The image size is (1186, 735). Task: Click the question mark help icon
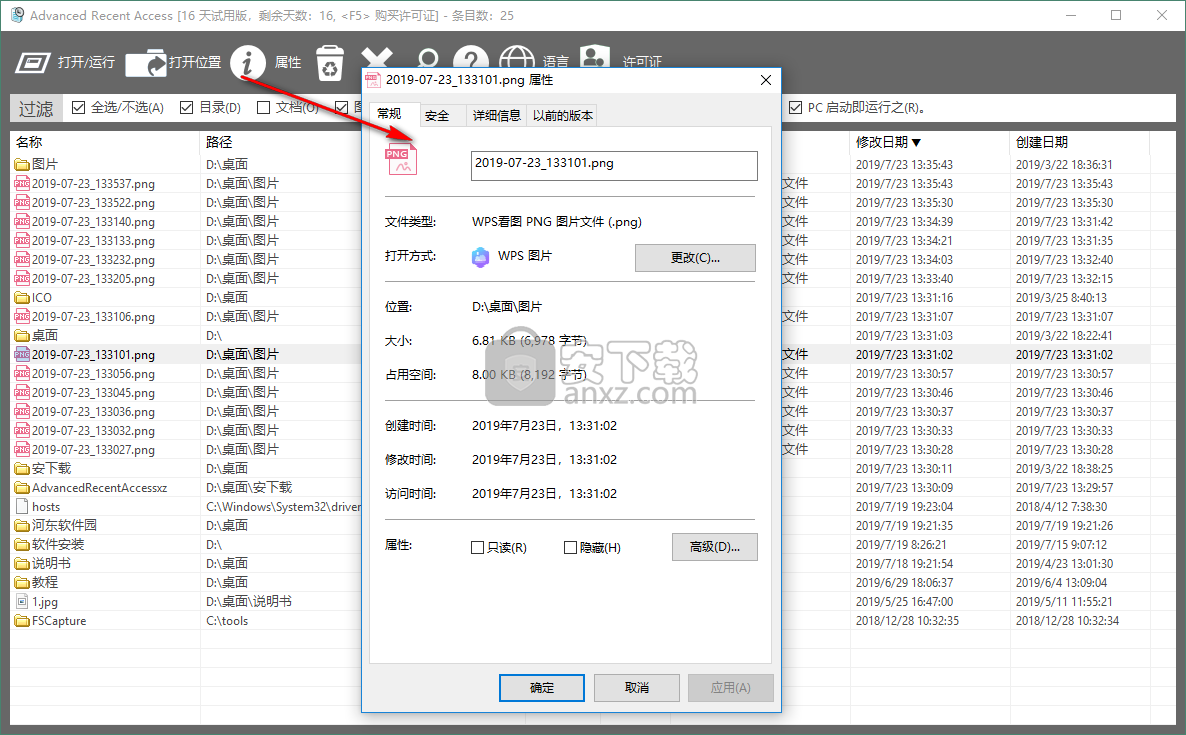pos(470,58)
